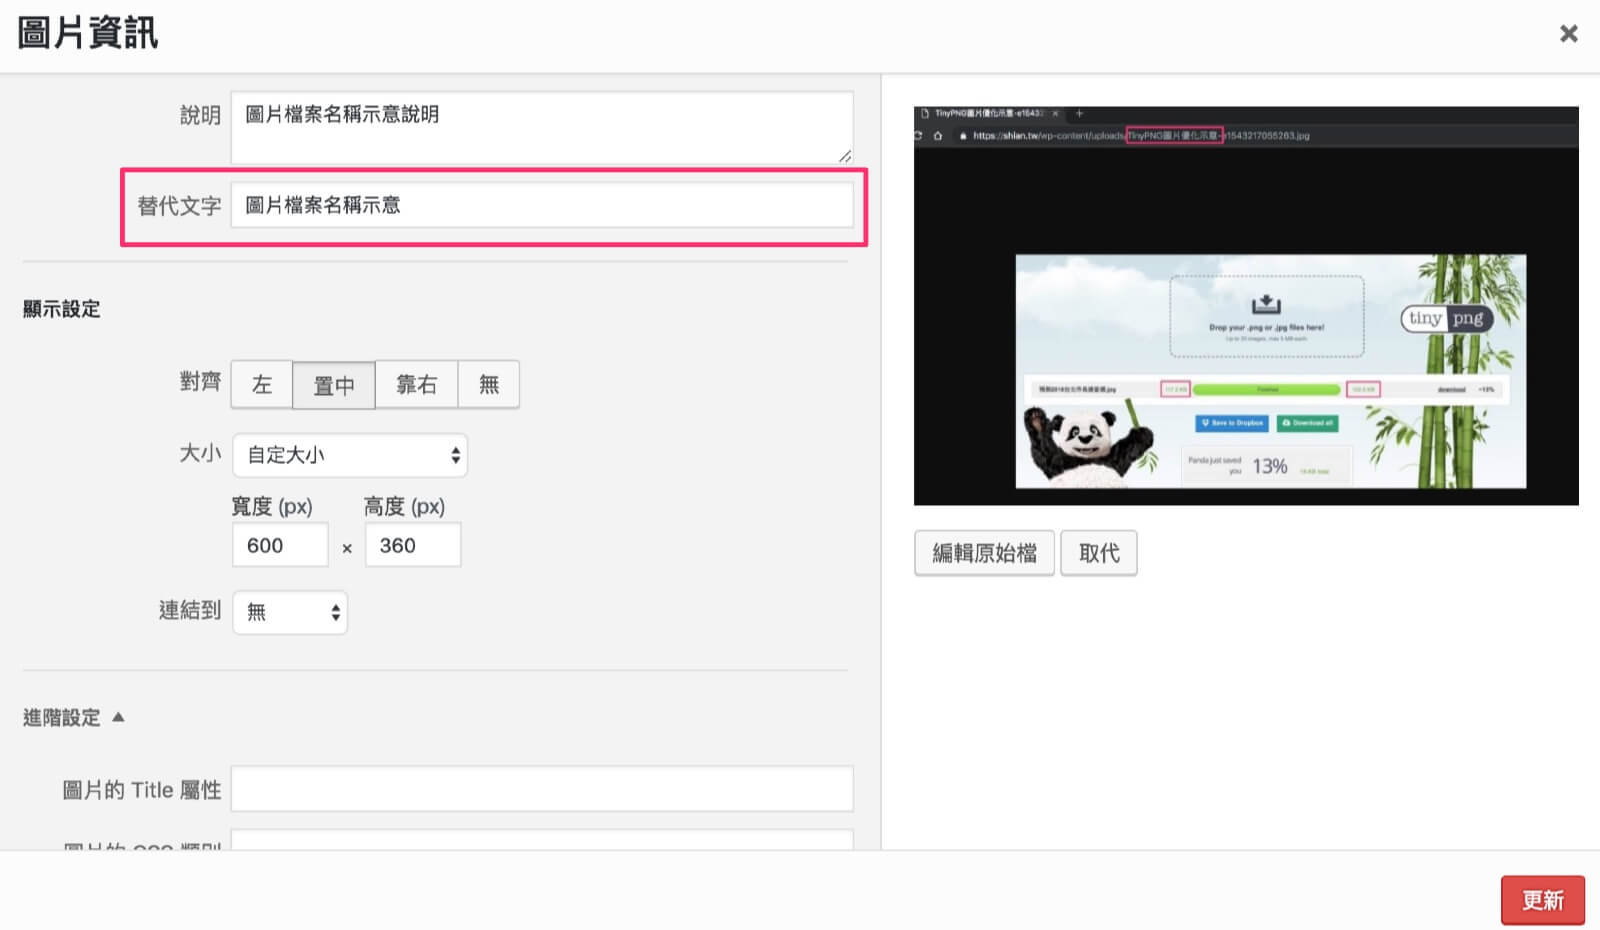Click the caption textarea resize handle
The height and width of the screenshot is (930, 1600).
(845, 156)
